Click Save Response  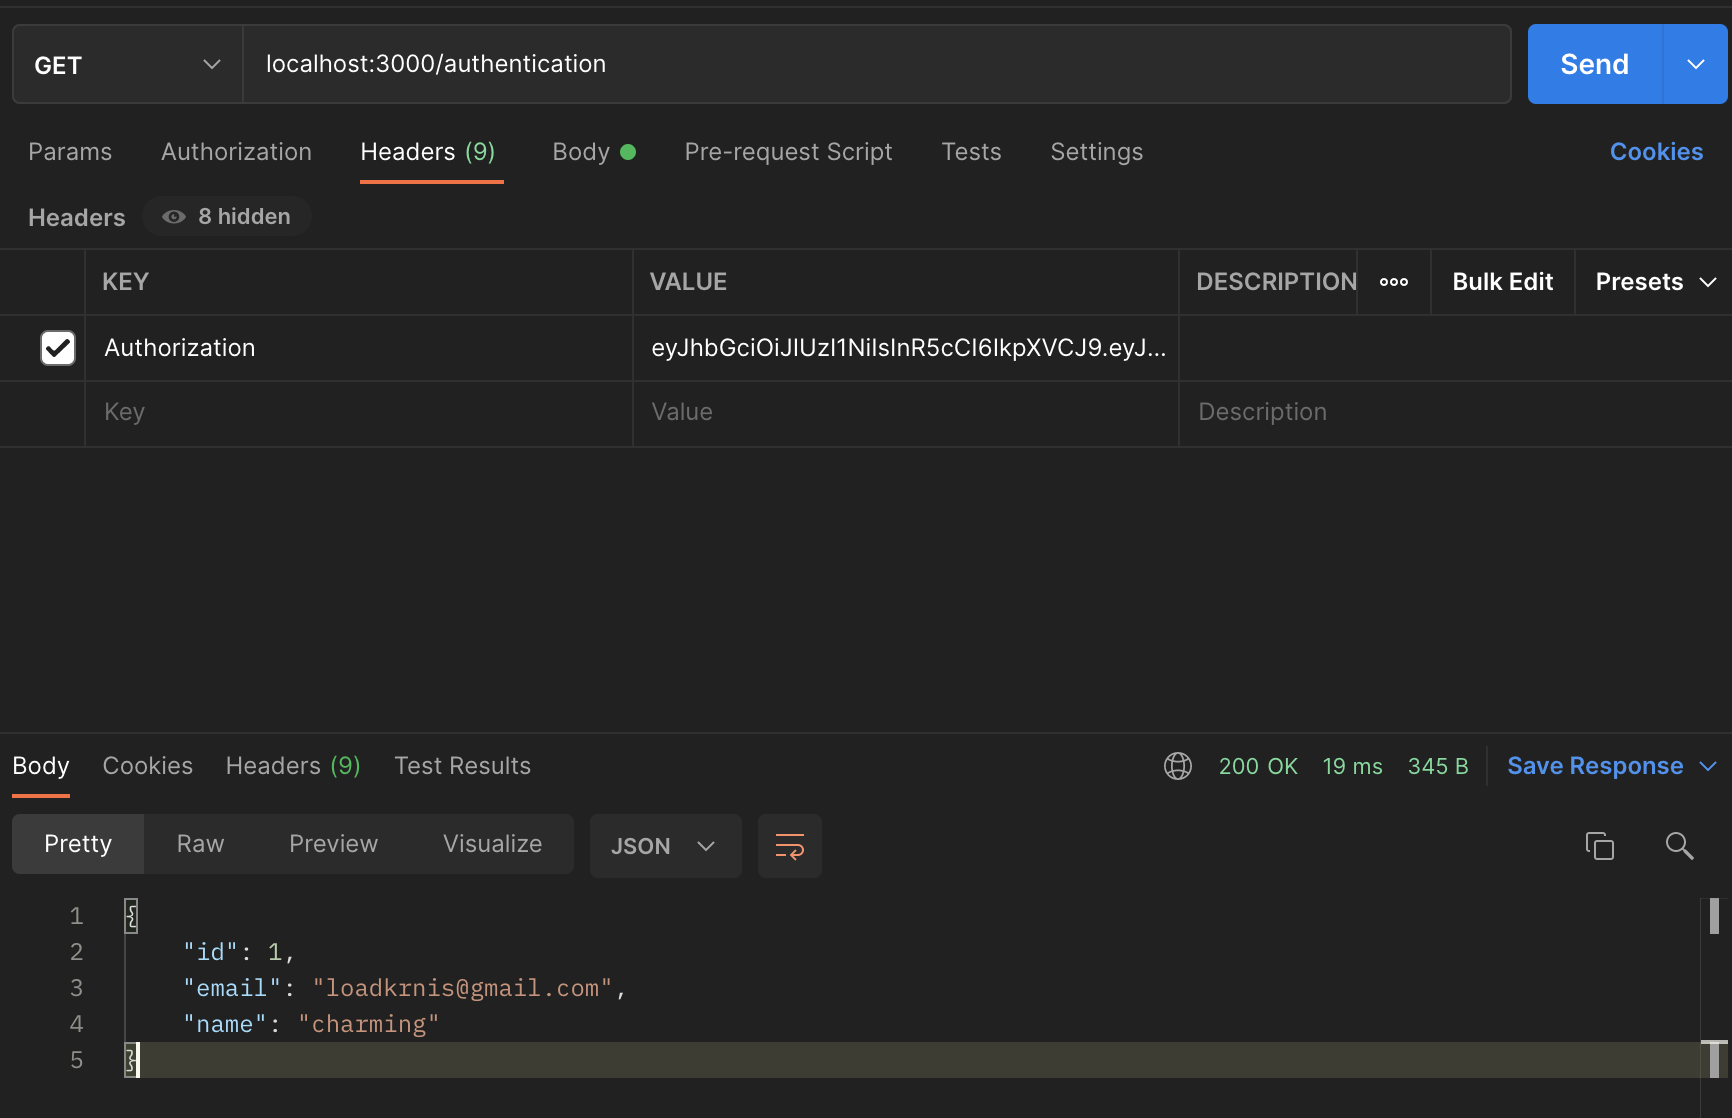1595,766
